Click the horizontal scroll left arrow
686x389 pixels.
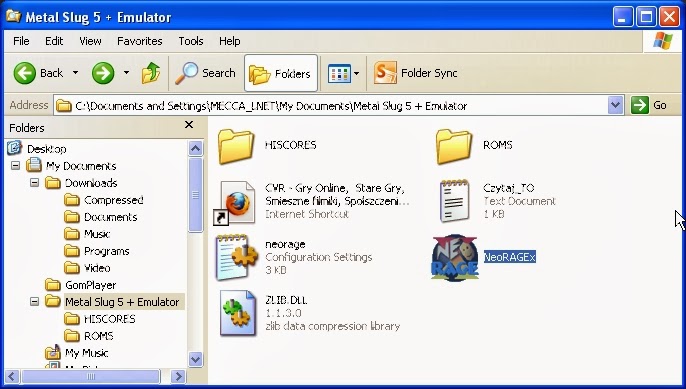point(12,376)
